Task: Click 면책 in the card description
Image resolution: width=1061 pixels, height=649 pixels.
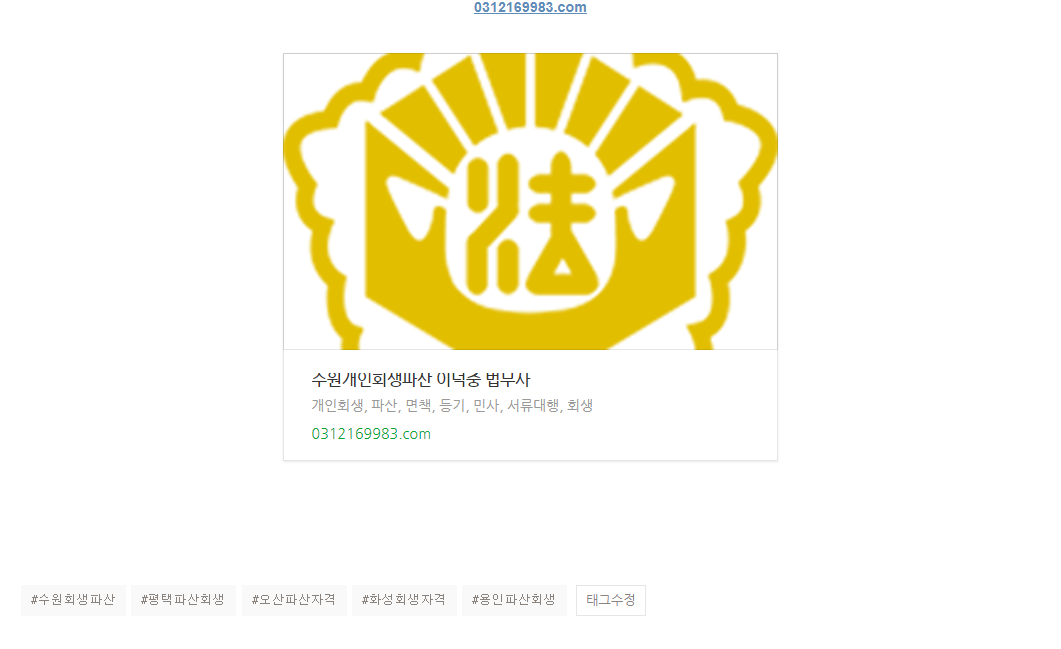Action: pos(418,405)
